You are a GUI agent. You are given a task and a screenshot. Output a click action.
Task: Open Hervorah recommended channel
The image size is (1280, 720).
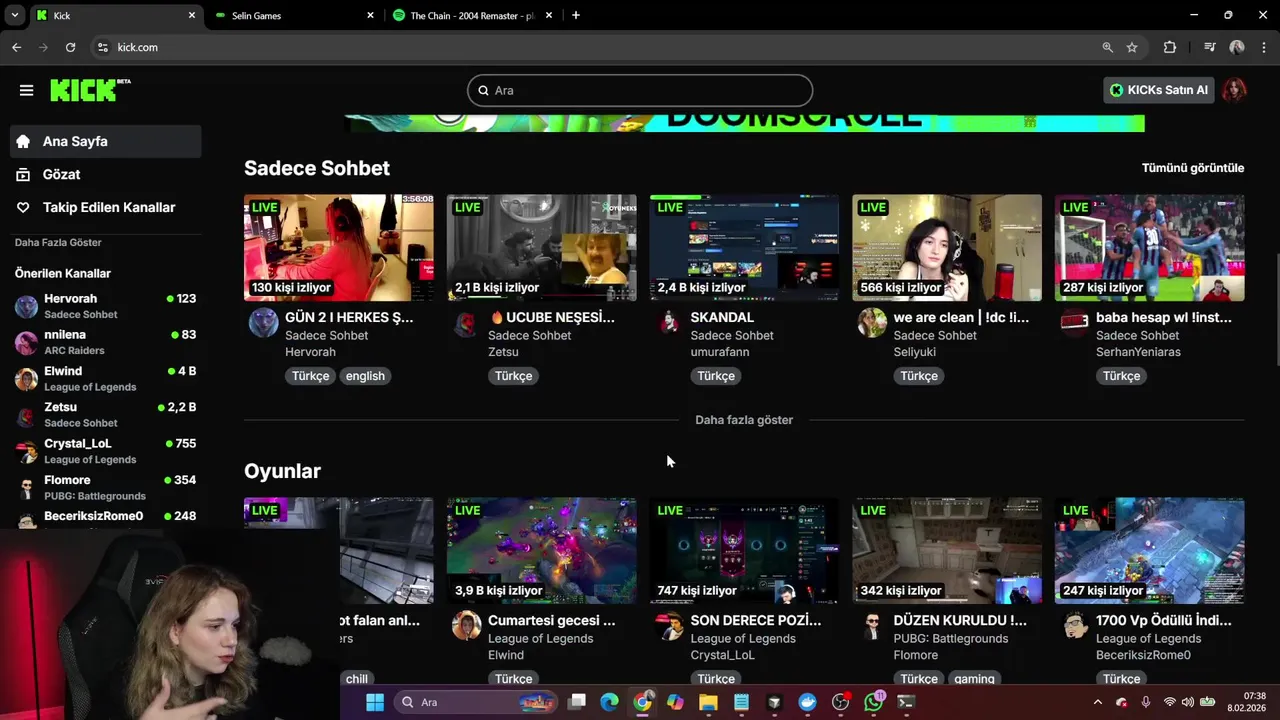pos(106,306)
